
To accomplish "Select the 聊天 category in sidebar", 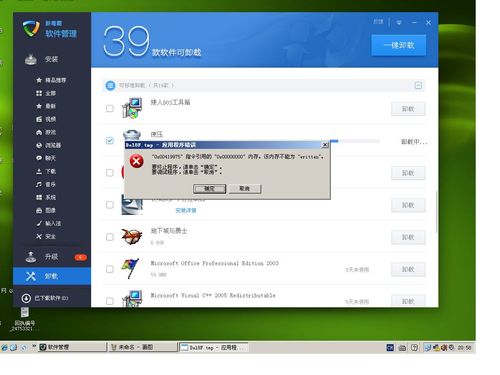I will [46, 158].
